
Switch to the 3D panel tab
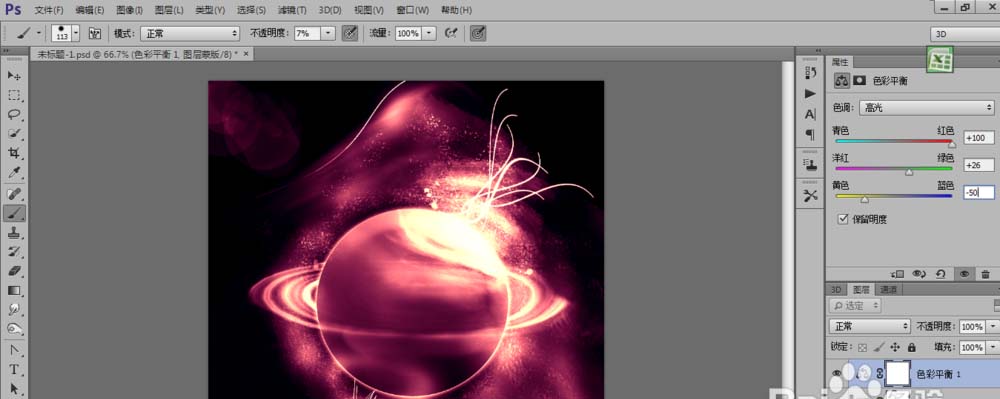836,289
